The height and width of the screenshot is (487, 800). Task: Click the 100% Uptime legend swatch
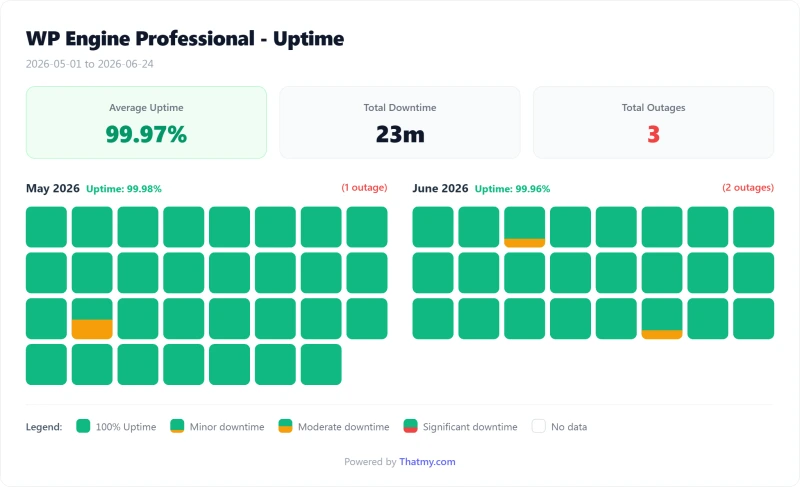pos(83,426)
